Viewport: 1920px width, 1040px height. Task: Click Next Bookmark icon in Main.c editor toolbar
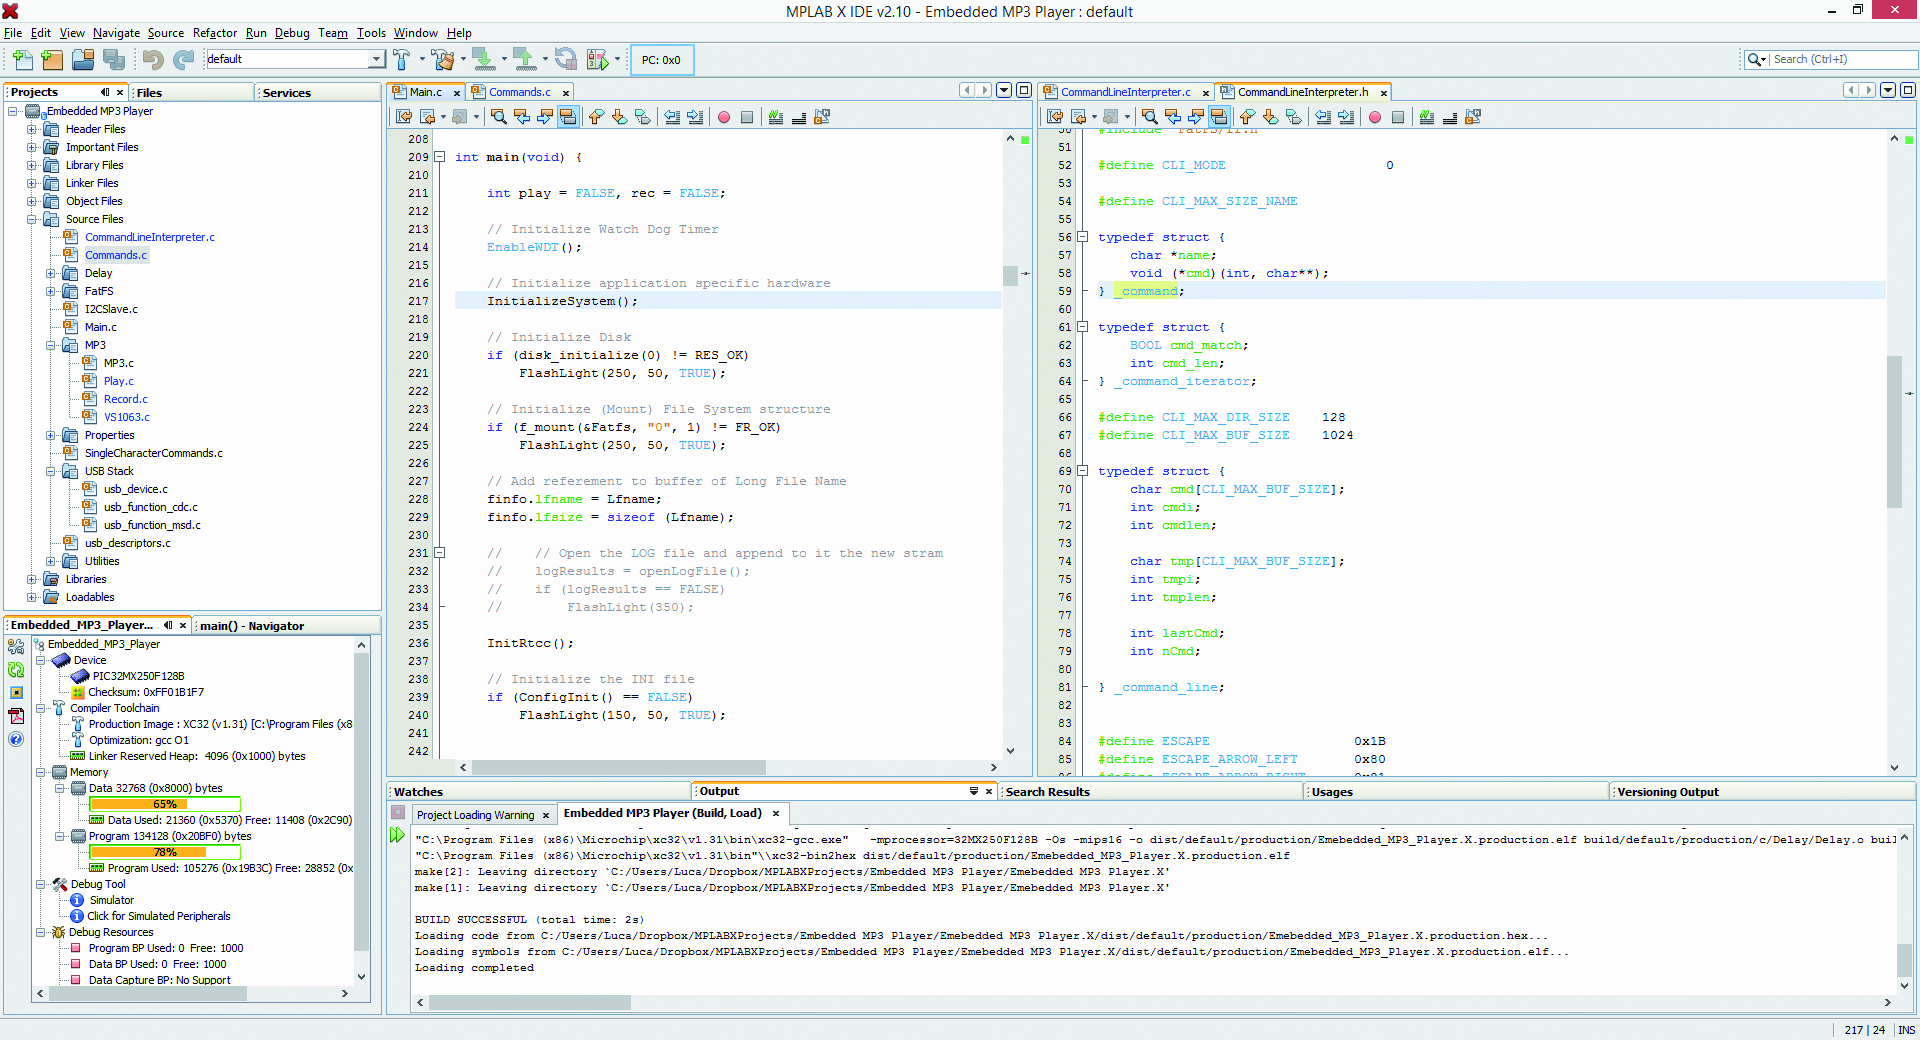619,117
